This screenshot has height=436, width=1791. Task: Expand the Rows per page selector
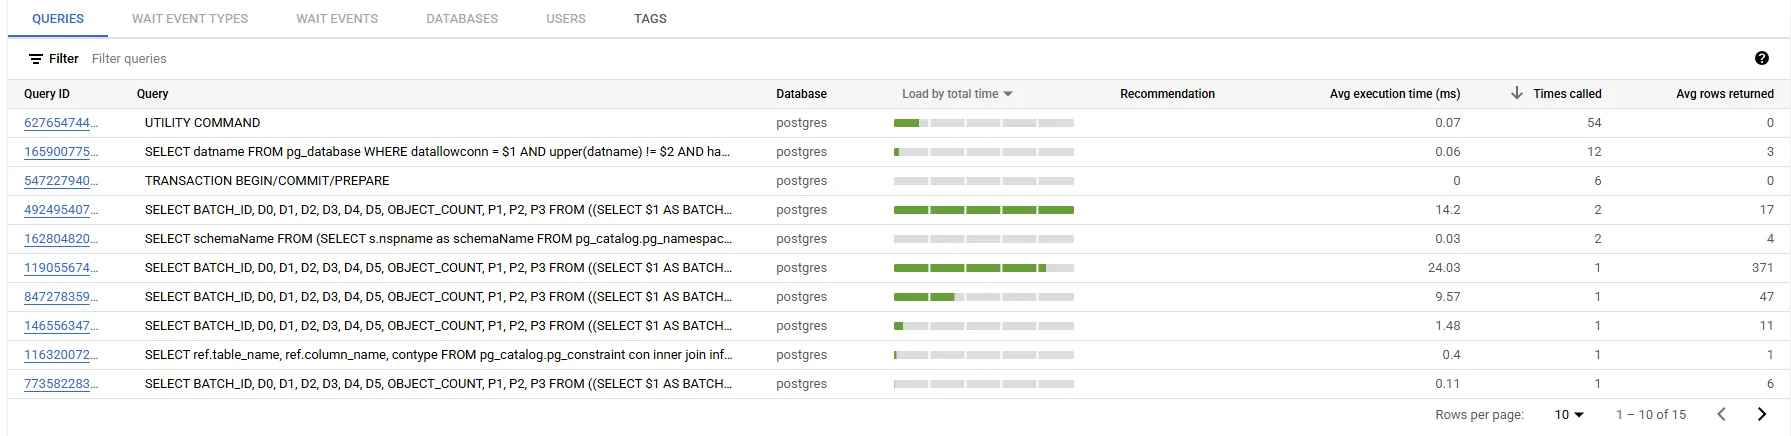[x=1569, y=414]
